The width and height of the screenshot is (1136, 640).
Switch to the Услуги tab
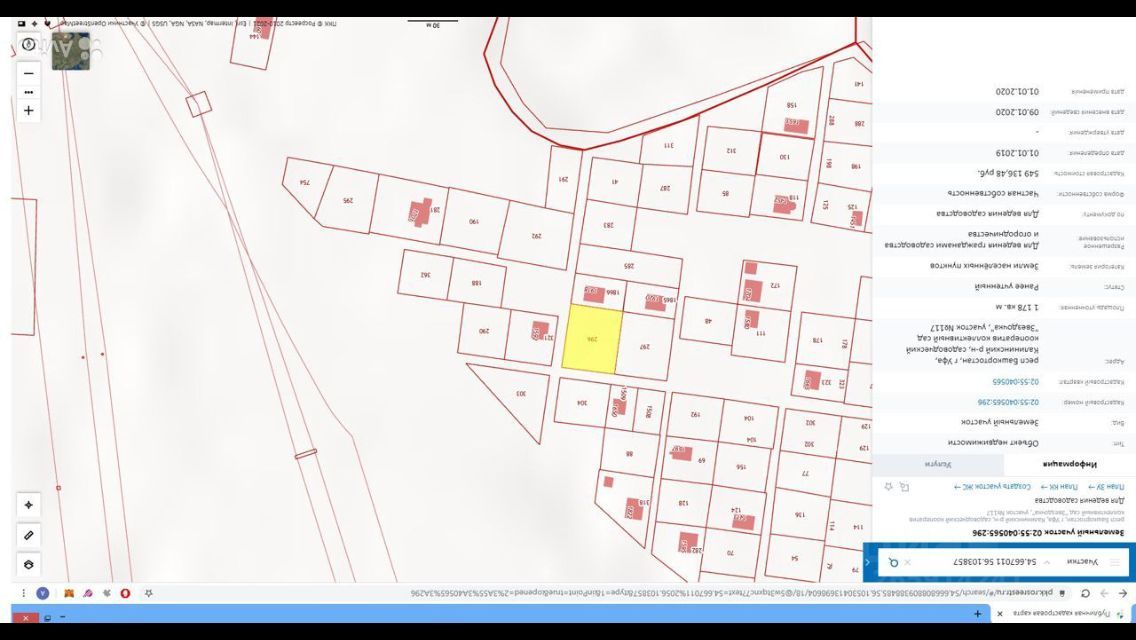[938, 464]
